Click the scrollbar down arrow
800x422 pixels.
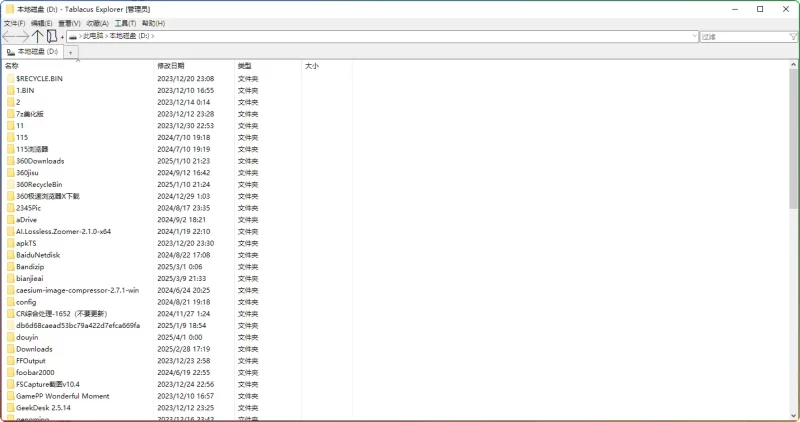(x=793, y=416)
